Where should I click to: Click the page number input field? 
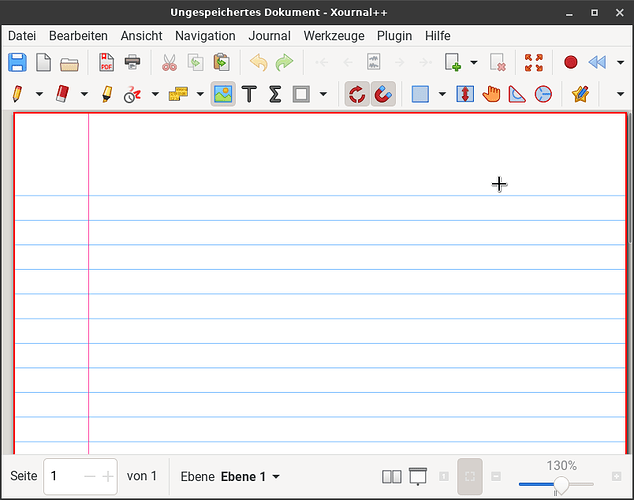pos(62,477)
